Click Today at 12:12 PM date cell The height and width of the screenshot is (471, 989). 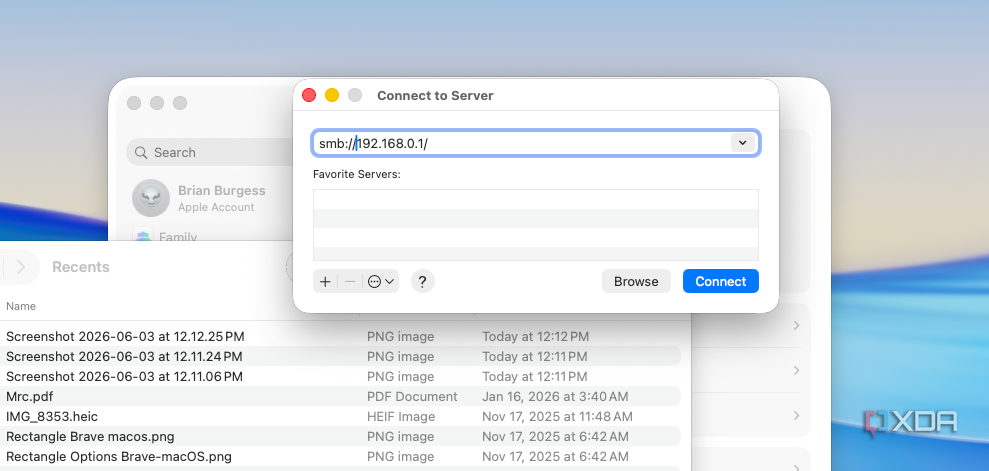tap(535, 337)
